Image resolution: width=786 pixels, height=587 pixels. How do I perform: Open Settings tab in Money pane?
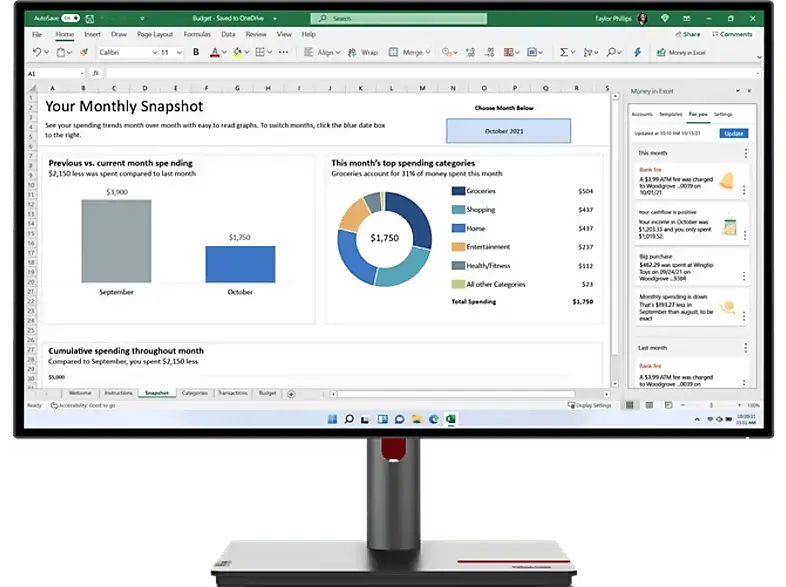[723, 114]
